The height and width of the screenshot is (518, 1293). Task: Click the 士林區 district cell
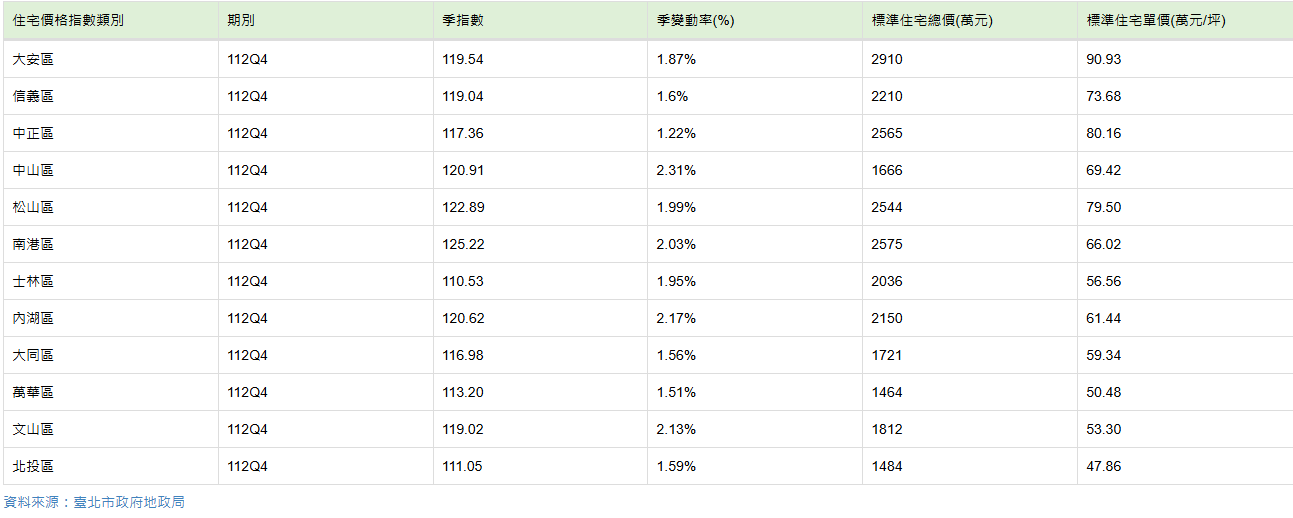click(33, 281)
